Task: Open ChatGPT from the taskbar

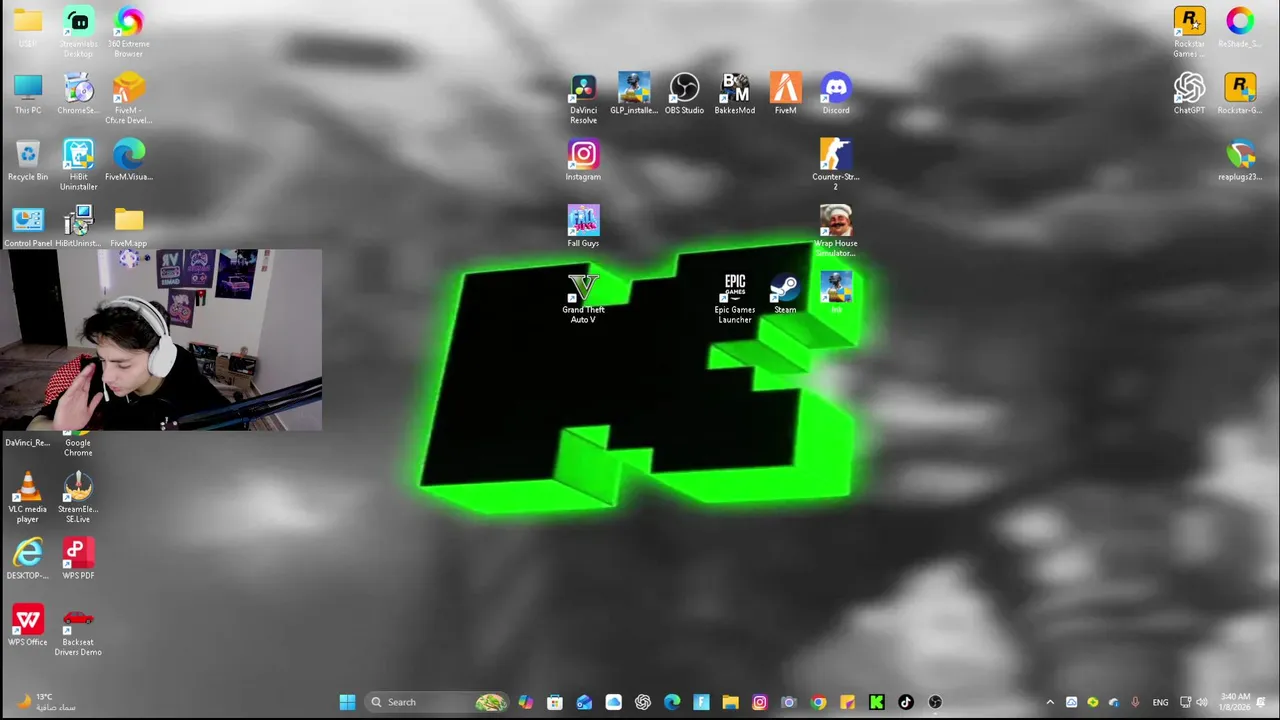Action: point(643,702)
